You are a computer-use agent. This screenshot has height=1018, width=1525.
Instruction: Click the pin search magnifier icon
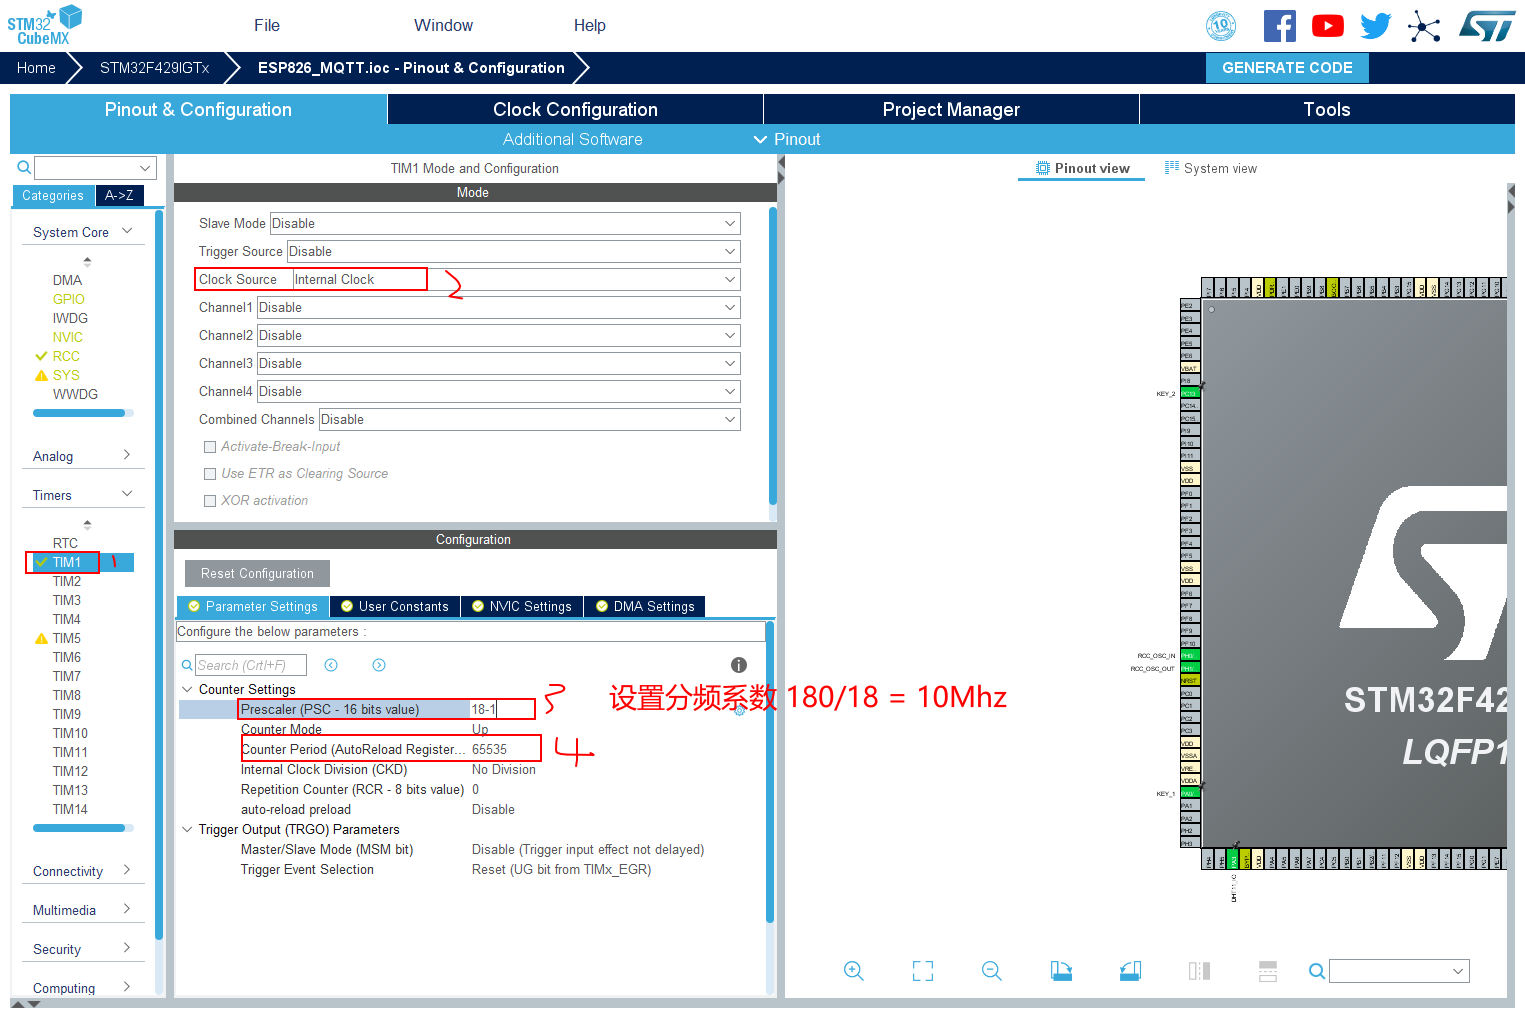(x=1317, y=971)
